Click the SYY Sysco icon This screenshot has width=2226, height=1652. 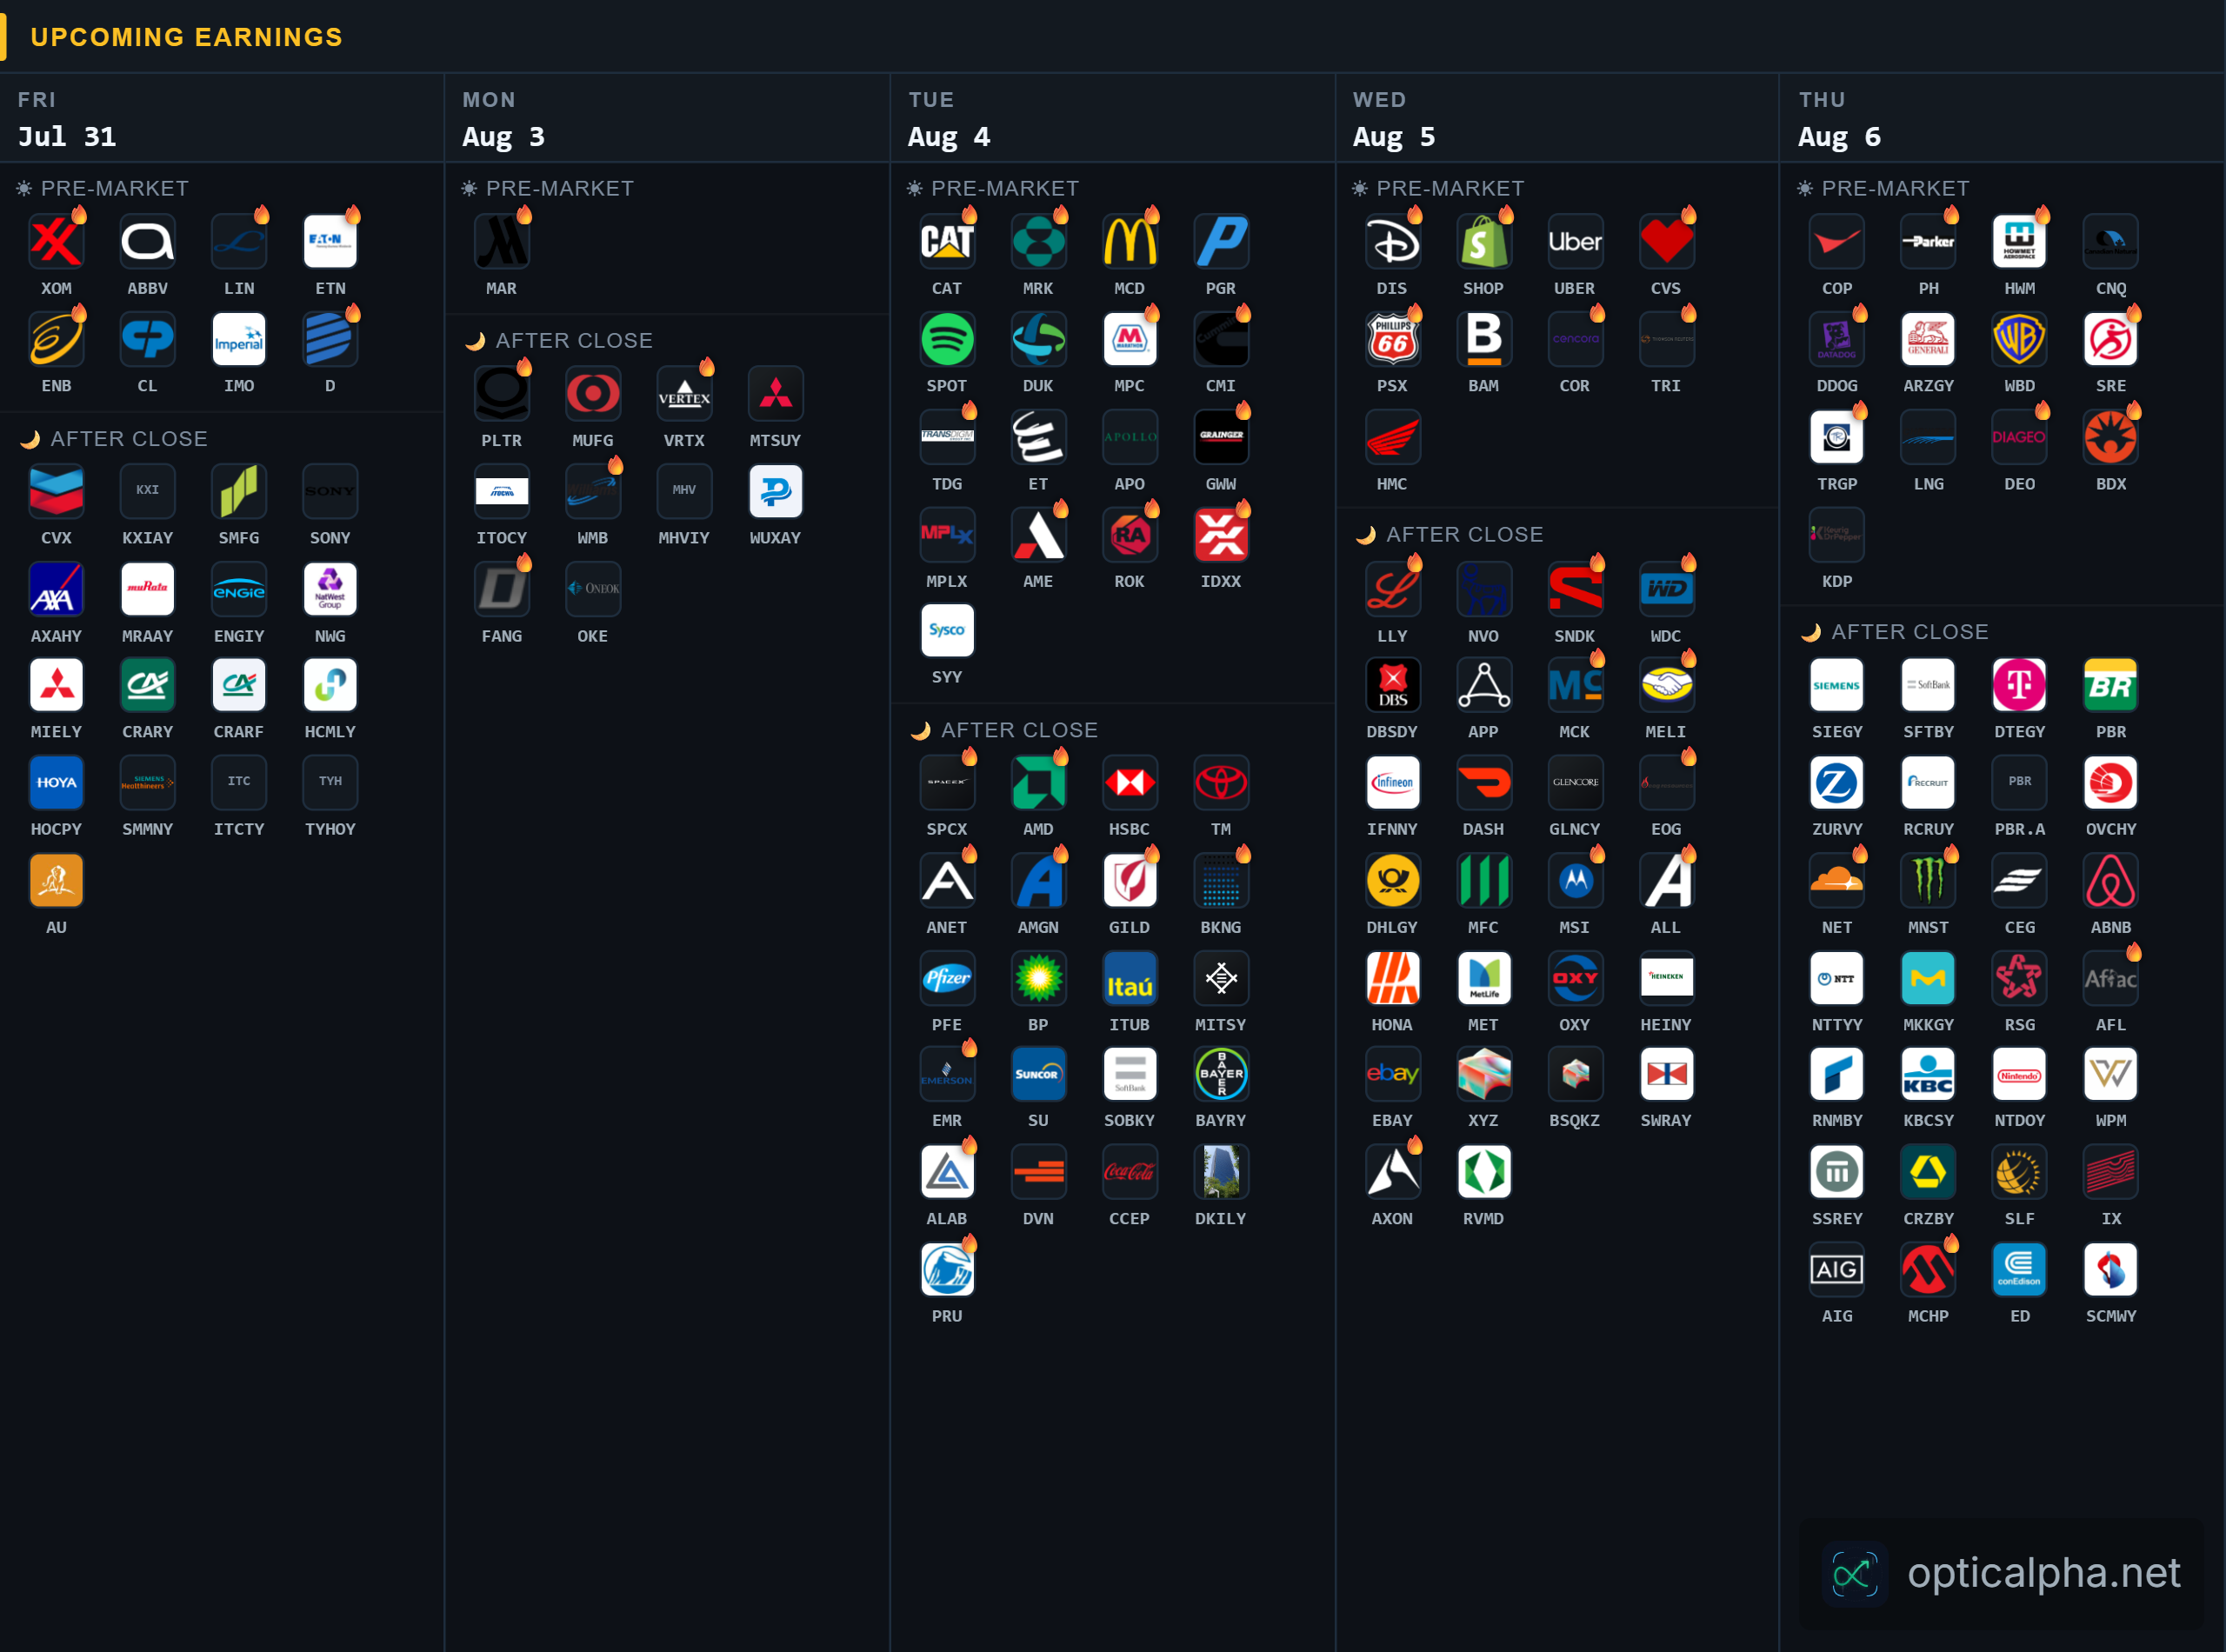click(x=947, y=630)
